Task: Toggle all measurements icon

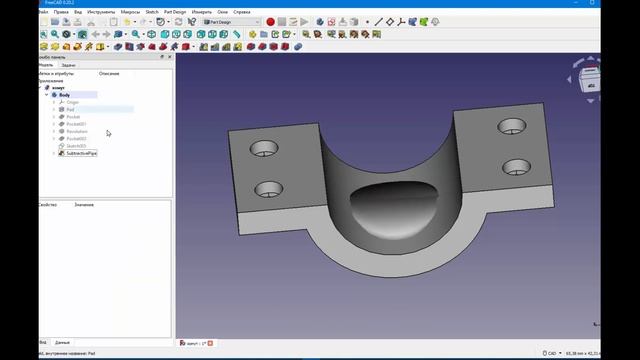Action: [x=354, y=34]
